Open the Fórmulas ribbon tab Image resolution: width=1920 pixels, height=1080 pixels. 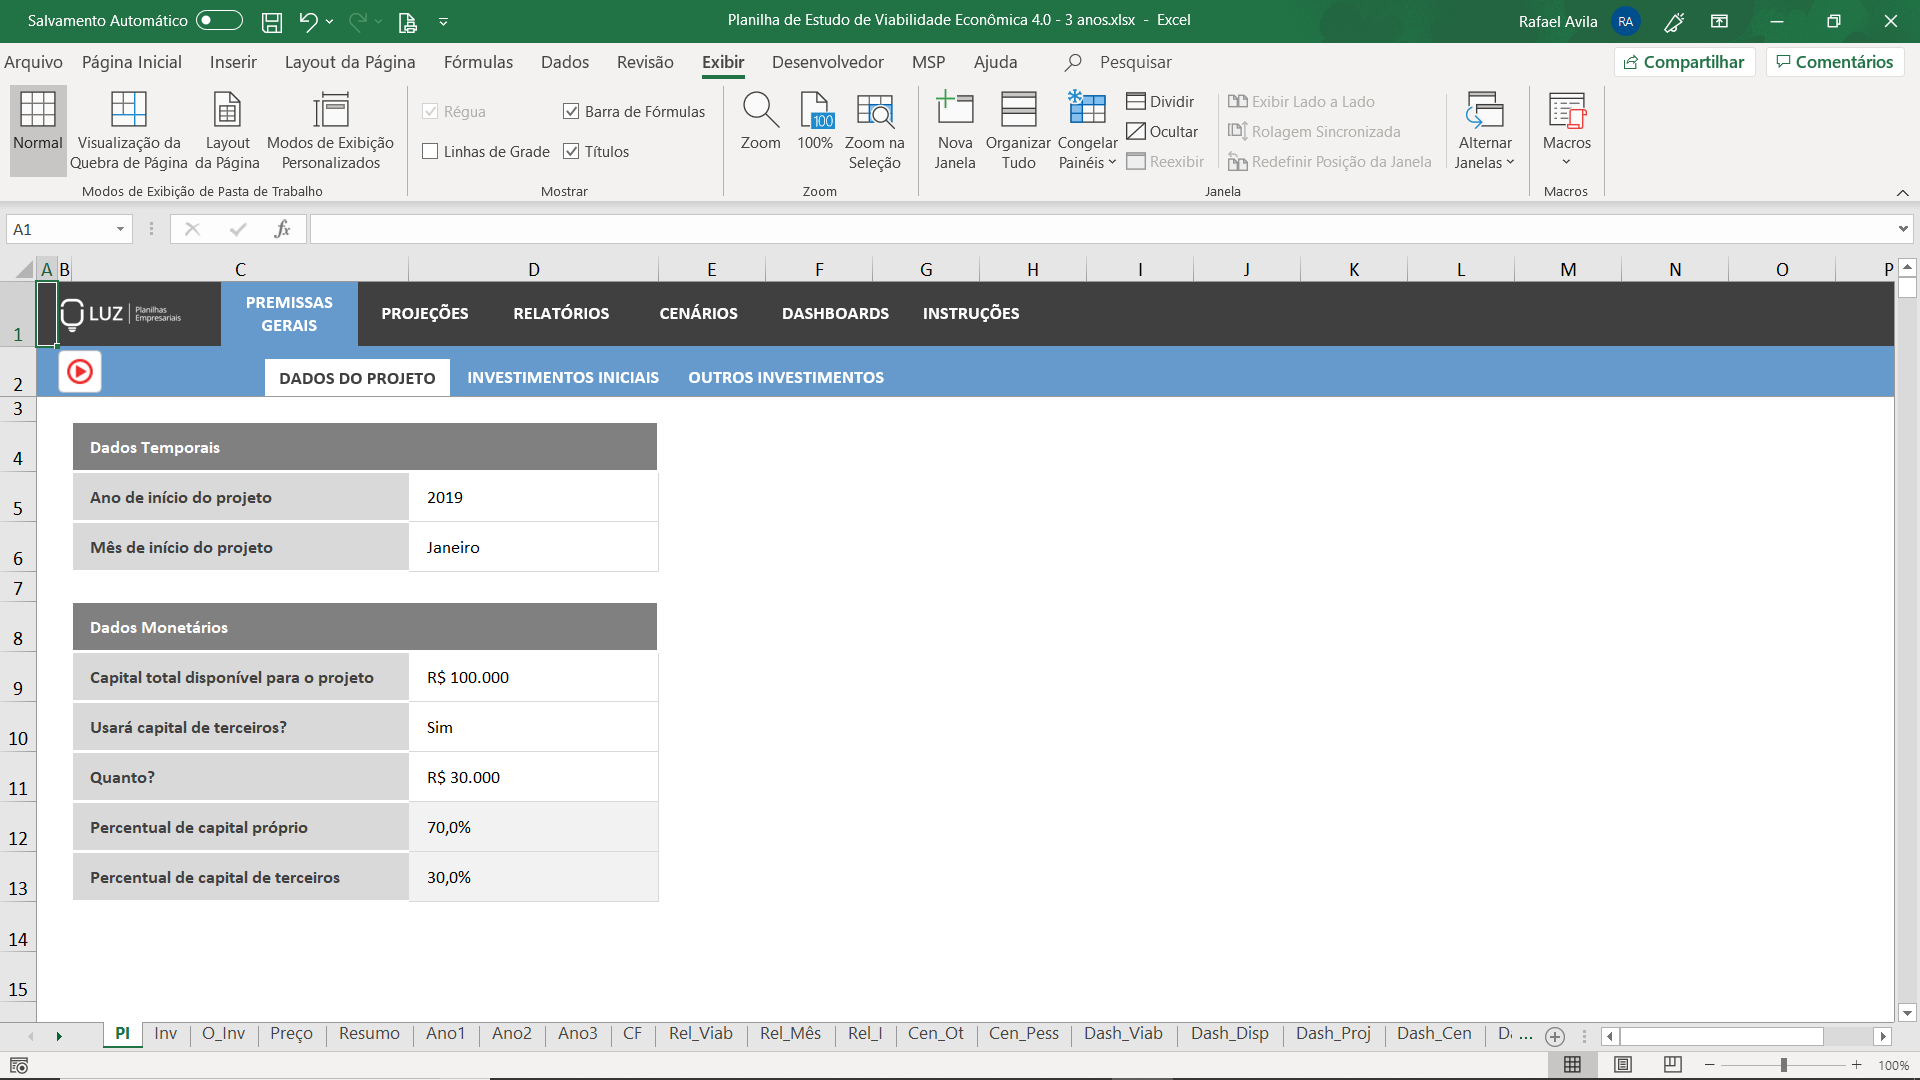point(478,62)
